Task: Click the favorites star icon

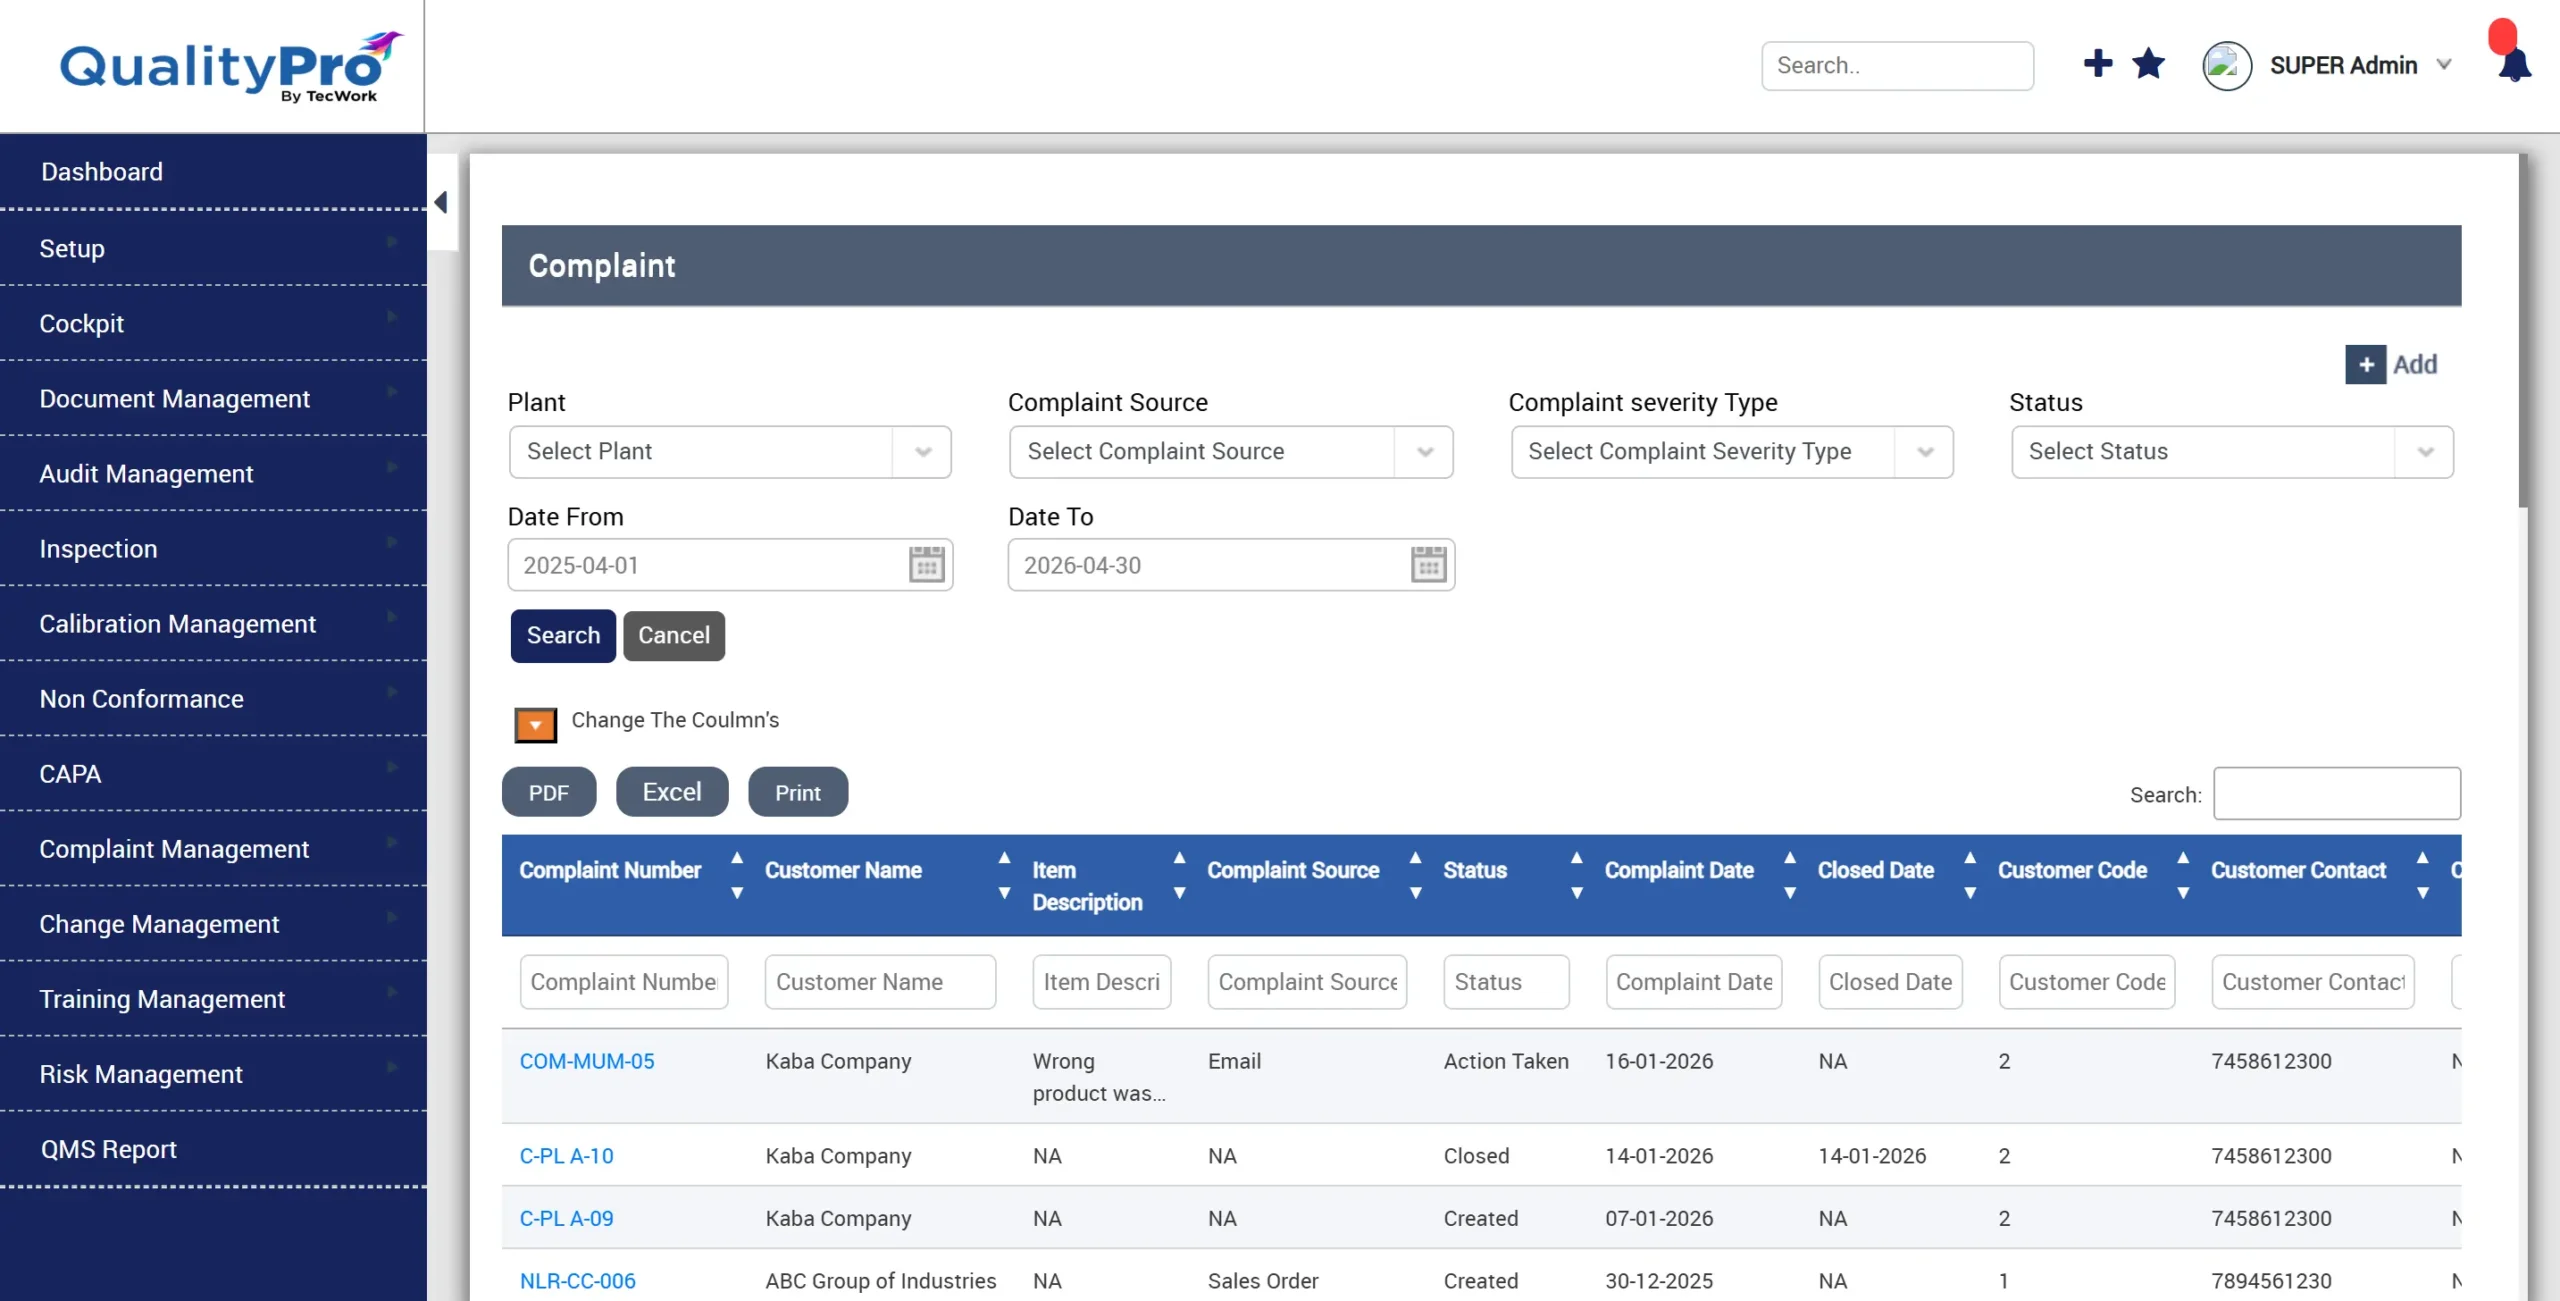Action: pos(2148,64)
